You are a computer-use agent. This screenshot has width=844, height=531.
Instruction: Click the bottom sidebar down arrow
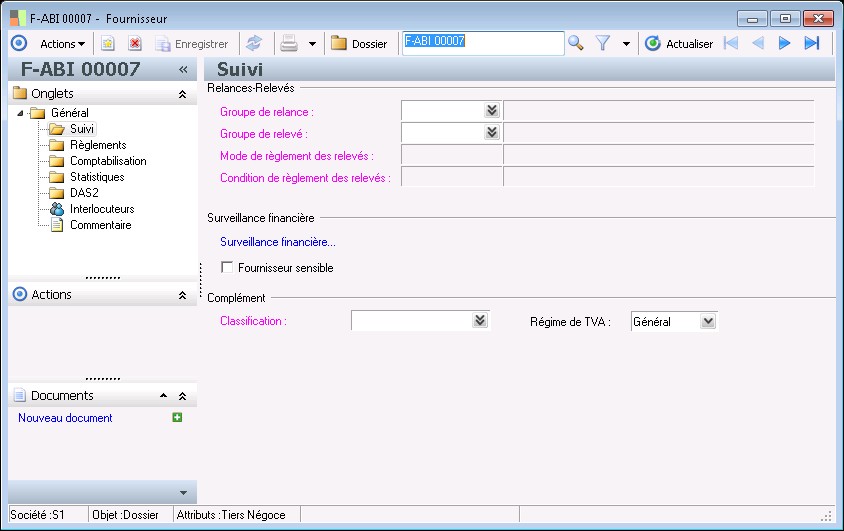pyautogui.click(x=183, y=493)
